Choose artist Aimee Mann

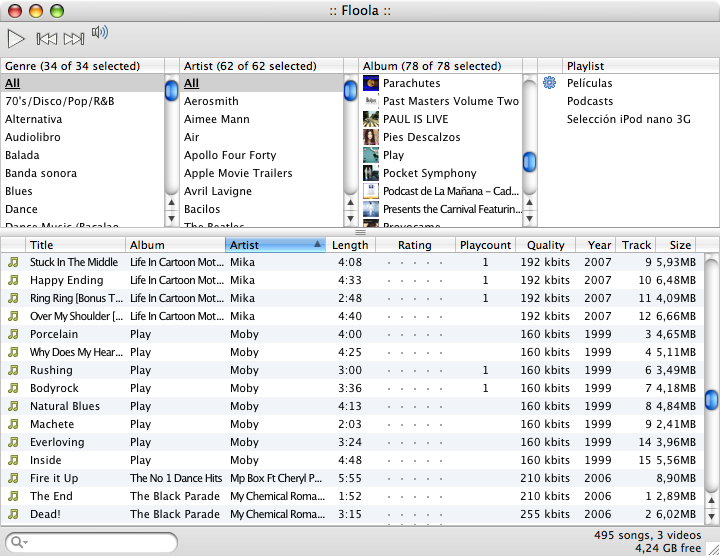(262, 119)
